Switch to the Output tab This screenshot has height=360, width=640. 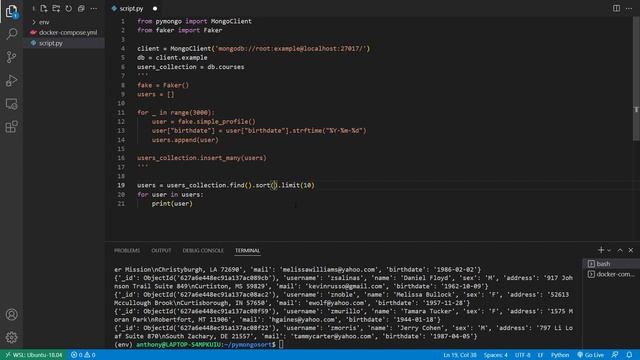[161, 250]
